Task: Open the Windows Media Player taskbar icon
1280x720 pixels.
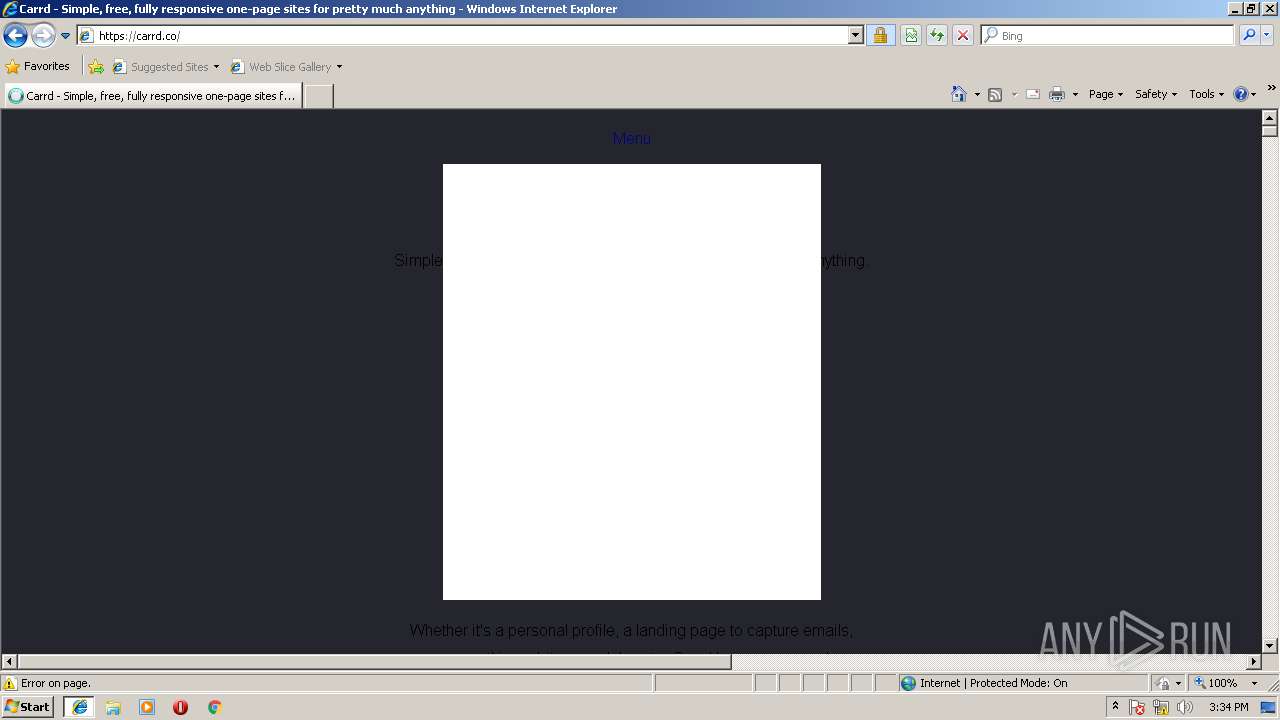Action: [x=147, y=707]
